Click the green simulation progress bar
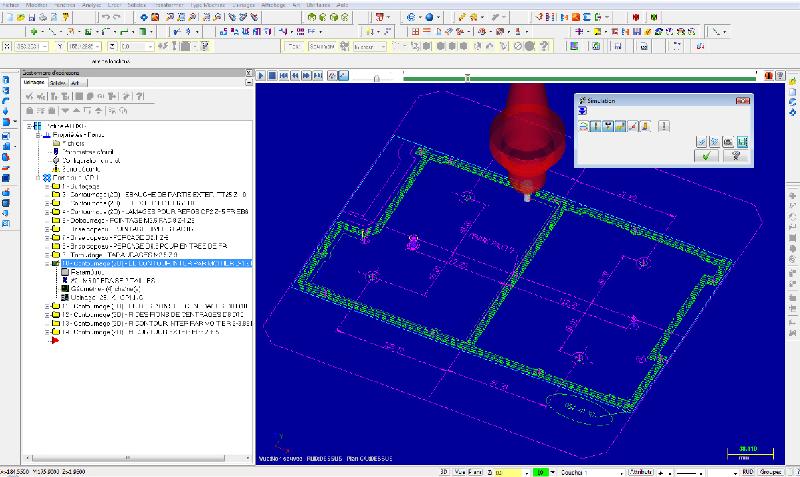 click(579, 79)
